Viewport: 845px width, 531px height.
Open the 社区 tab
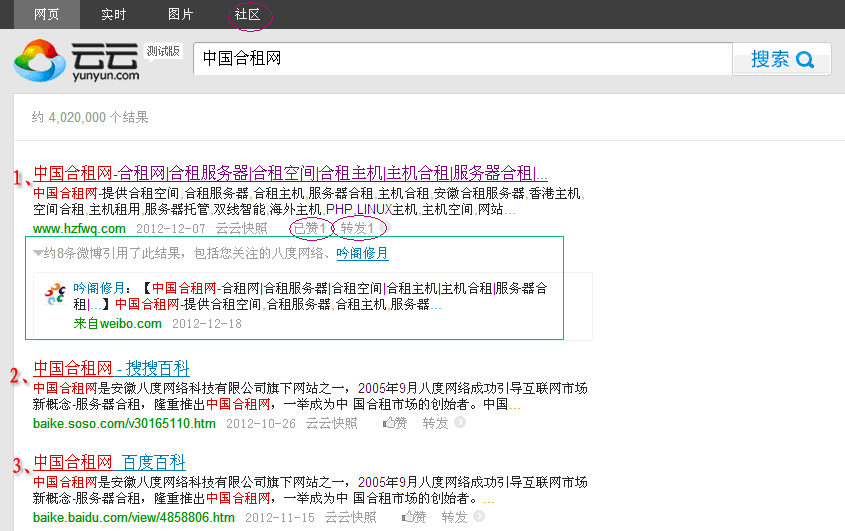point(247,14)
